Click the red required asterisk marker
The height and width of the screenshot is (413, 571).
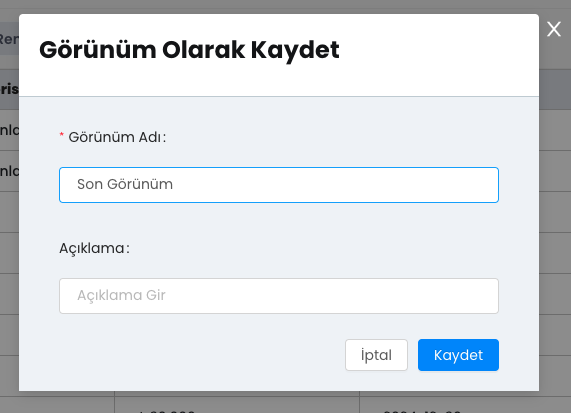[62, 135]
